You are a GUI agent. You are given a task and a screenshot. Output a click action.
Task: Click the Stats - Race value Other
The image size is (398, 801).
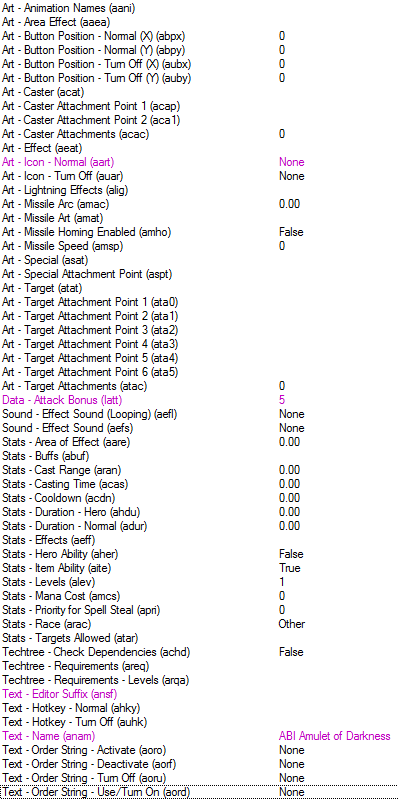(292, 624)
